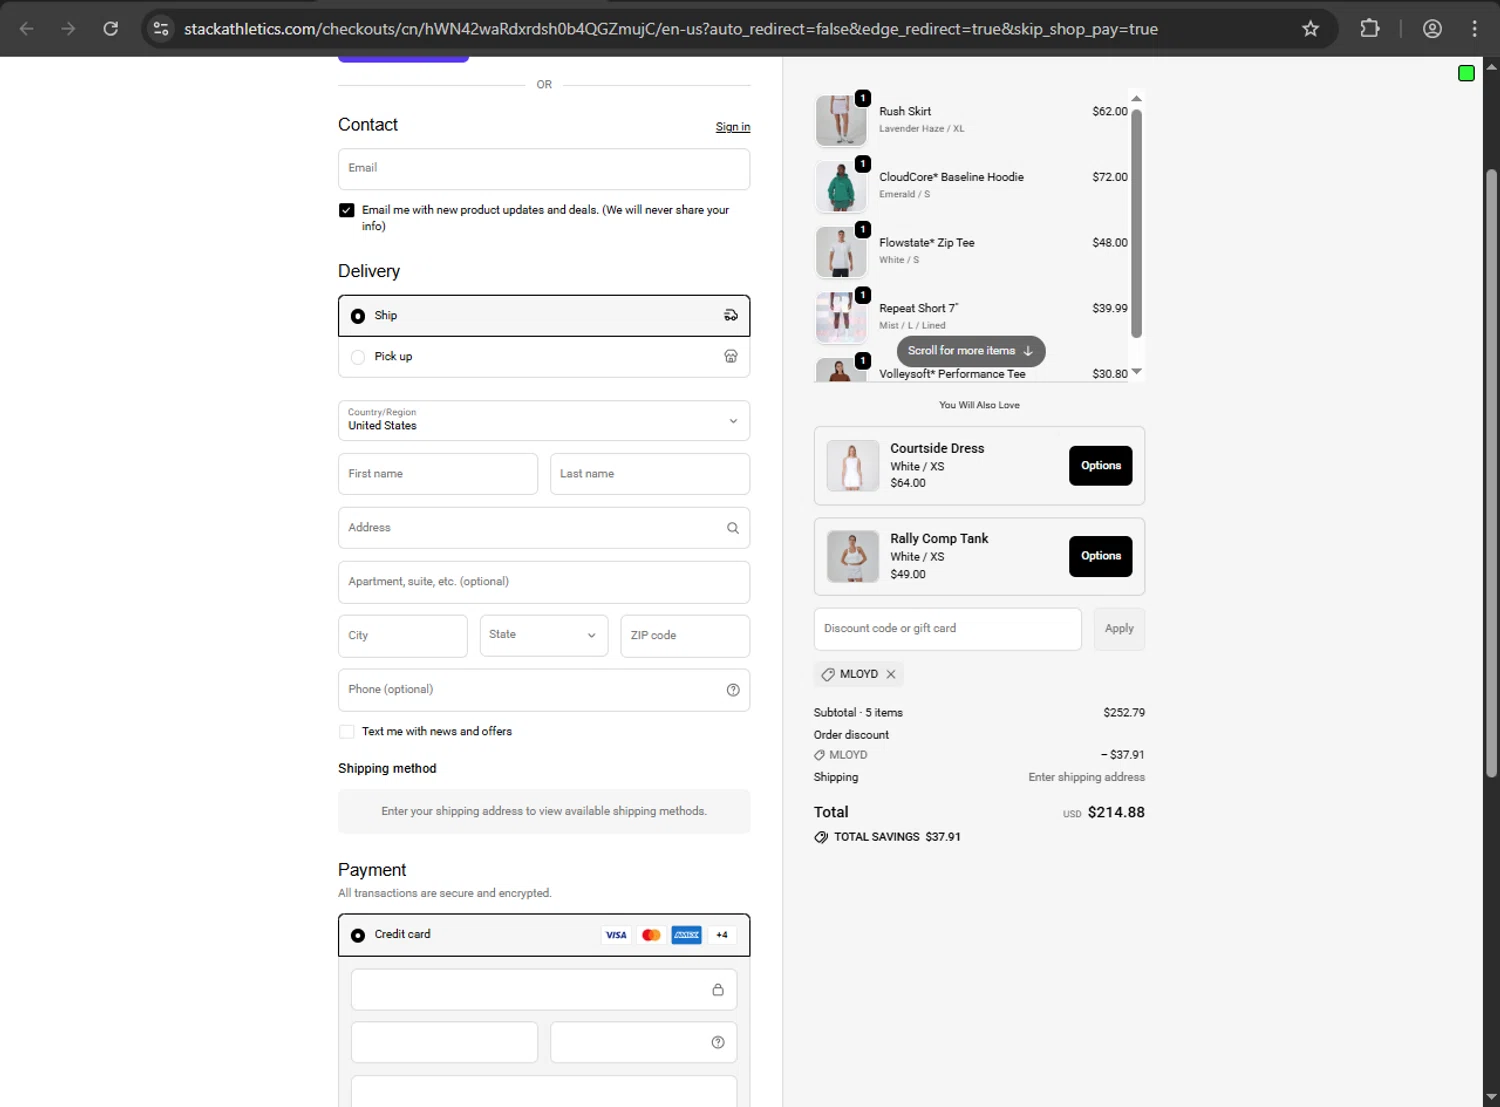Click phone field help question icon
1500x1107 pixels.
tap(733, 690)
